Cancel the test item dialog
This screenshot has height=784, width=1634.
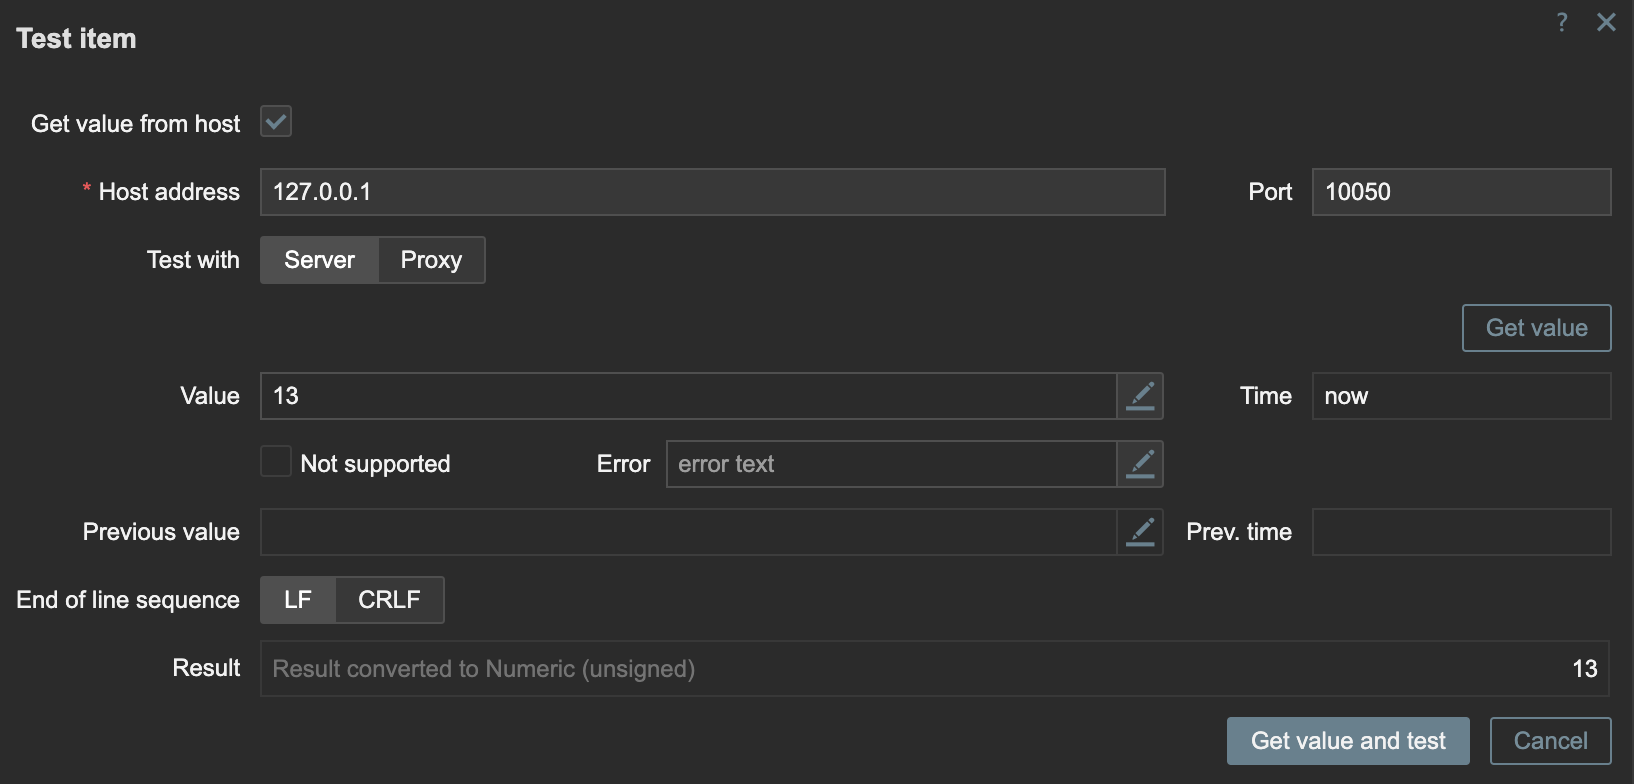pos(1550,741)
